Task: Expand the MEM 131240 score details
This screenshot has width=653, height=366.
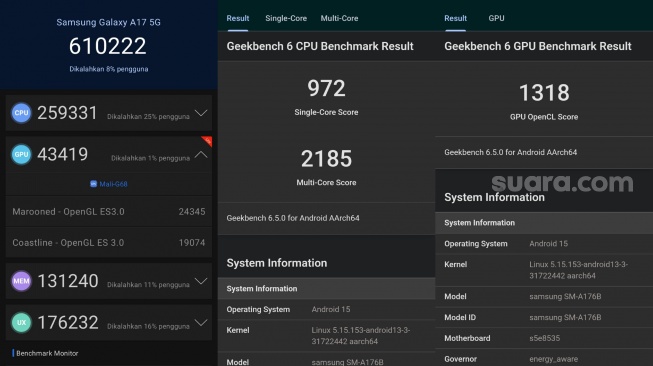Action: (201, 281)
